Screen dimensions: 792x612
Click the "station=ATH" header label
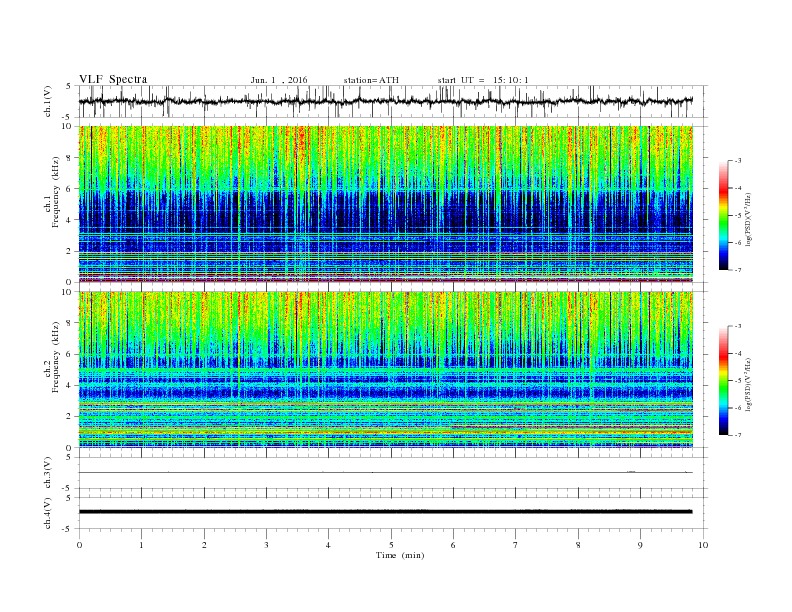click(x=371, y=80)
